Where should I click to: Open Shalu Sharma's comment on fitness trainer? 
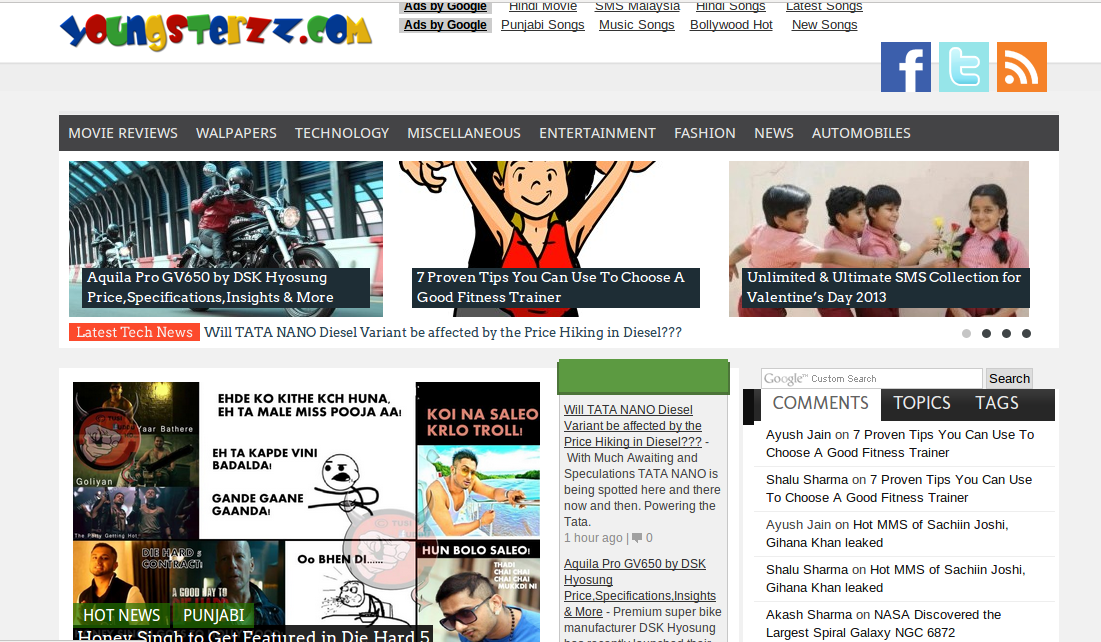(899, 489)
